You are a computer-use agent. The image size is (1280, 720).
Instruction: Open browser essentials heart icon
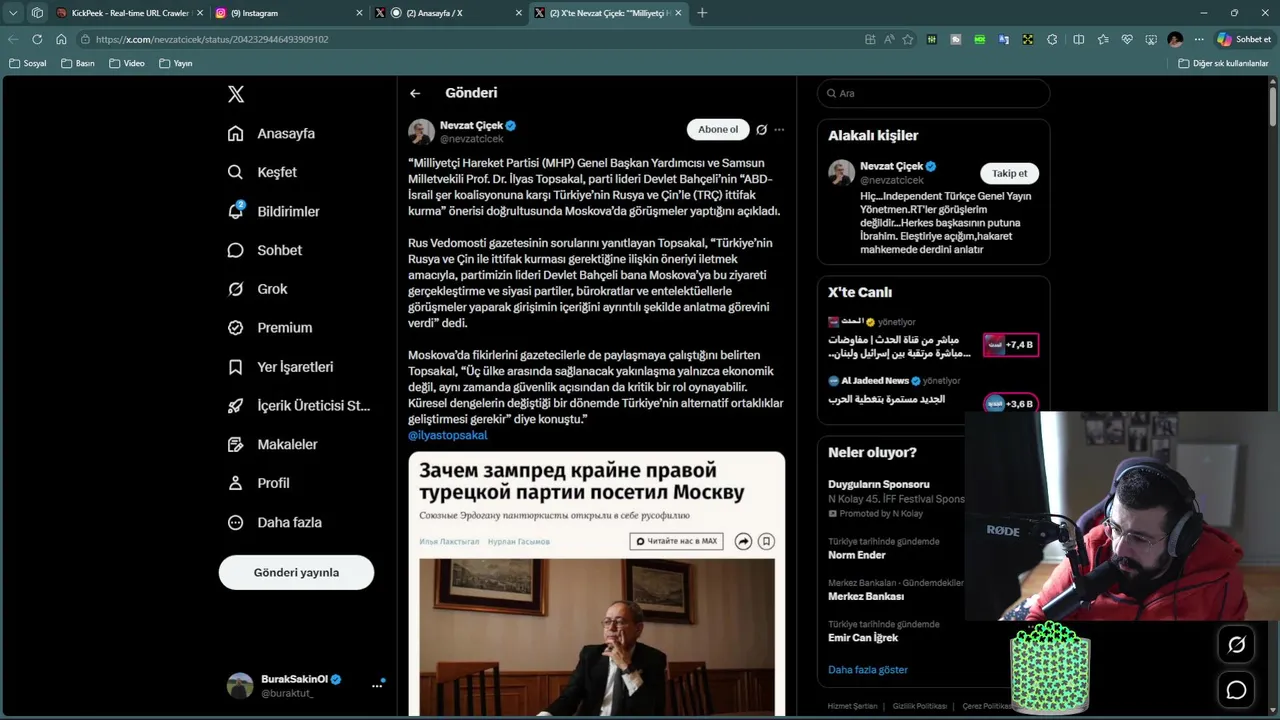click(x=1127, y=39)
